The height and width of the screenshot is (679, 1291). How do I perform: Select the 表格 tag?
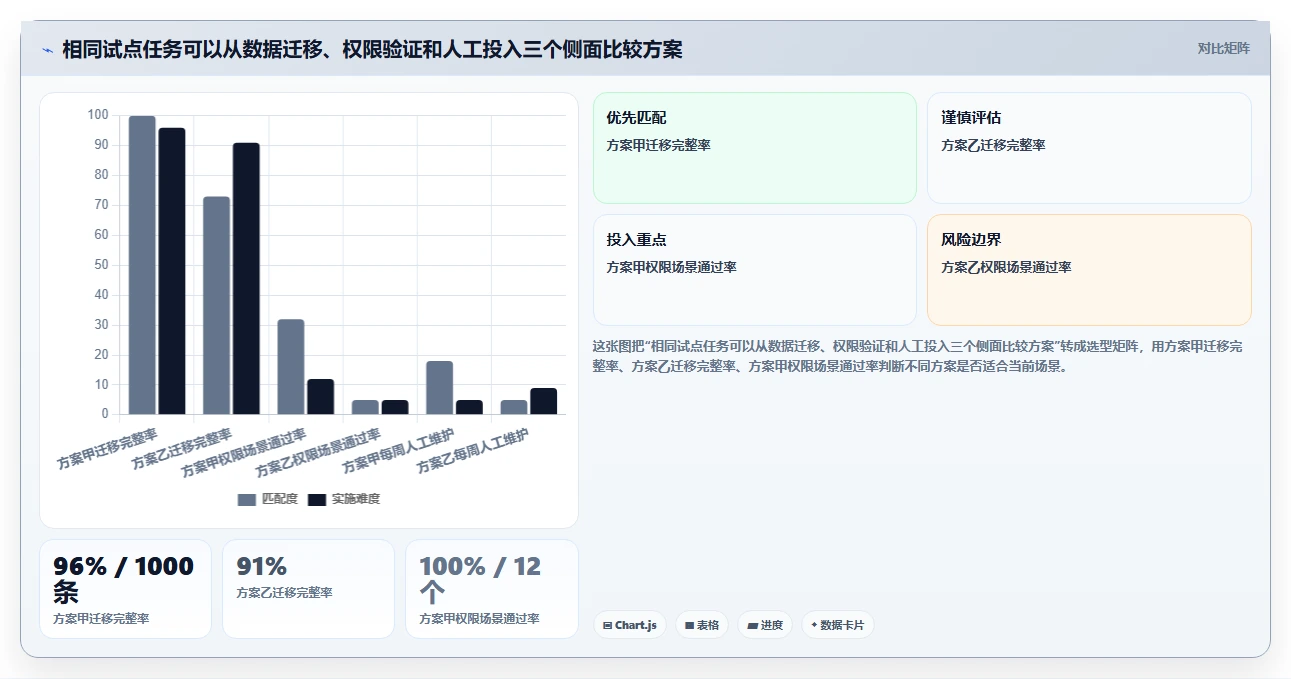702,625
